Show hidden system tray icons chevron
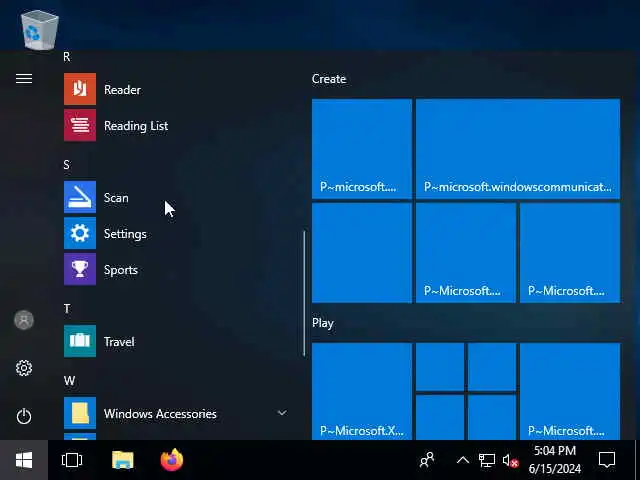The width and height of the screenshot is (640, 480). [463, 460]
